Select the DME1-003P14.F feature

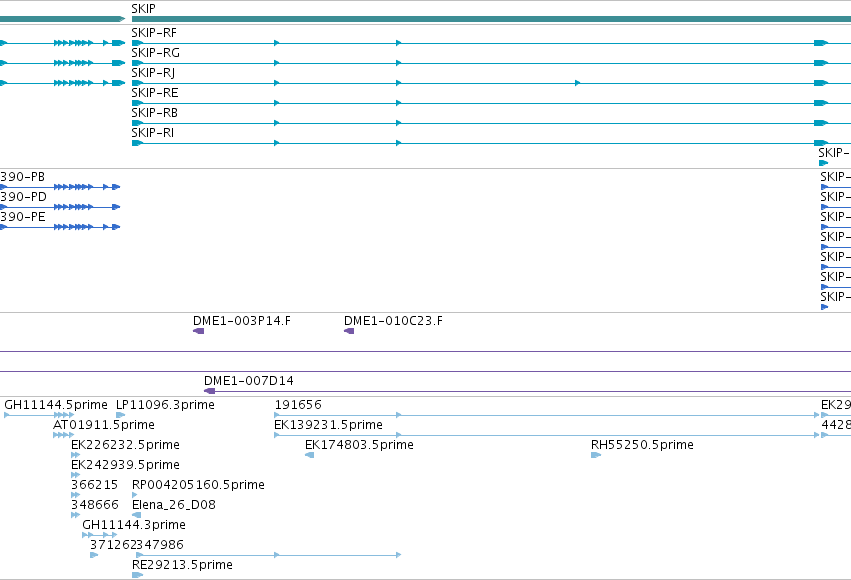click(x=242, y=321)
